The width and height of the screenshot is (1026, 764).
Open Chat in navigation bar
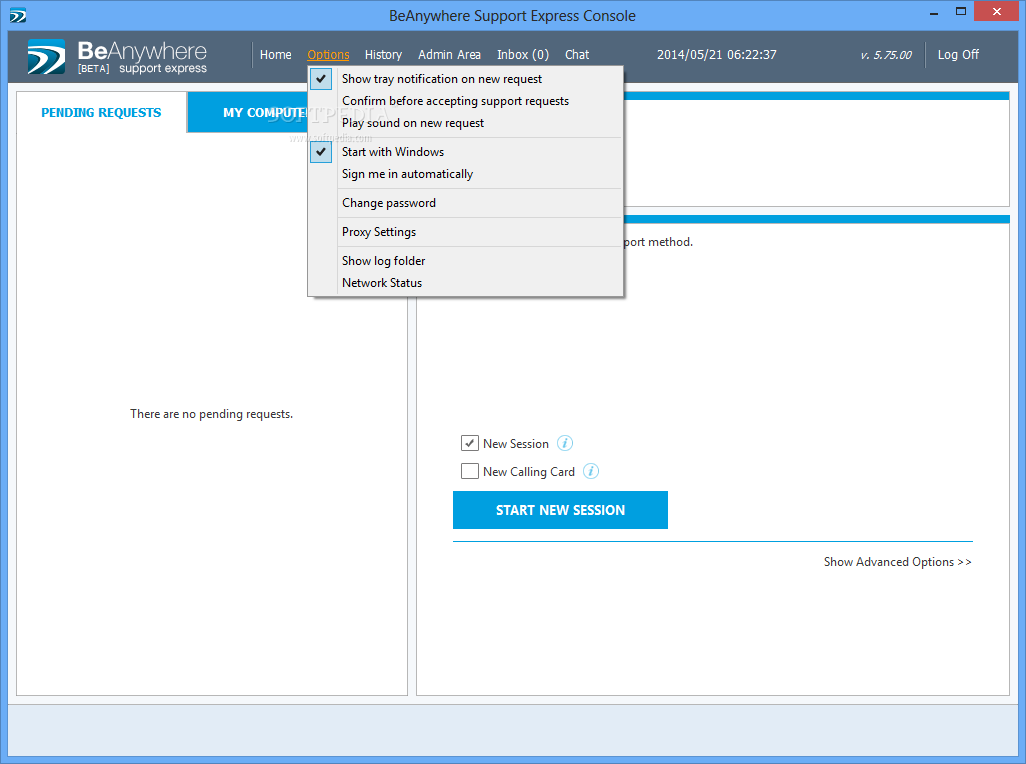[x=577, y=55]
